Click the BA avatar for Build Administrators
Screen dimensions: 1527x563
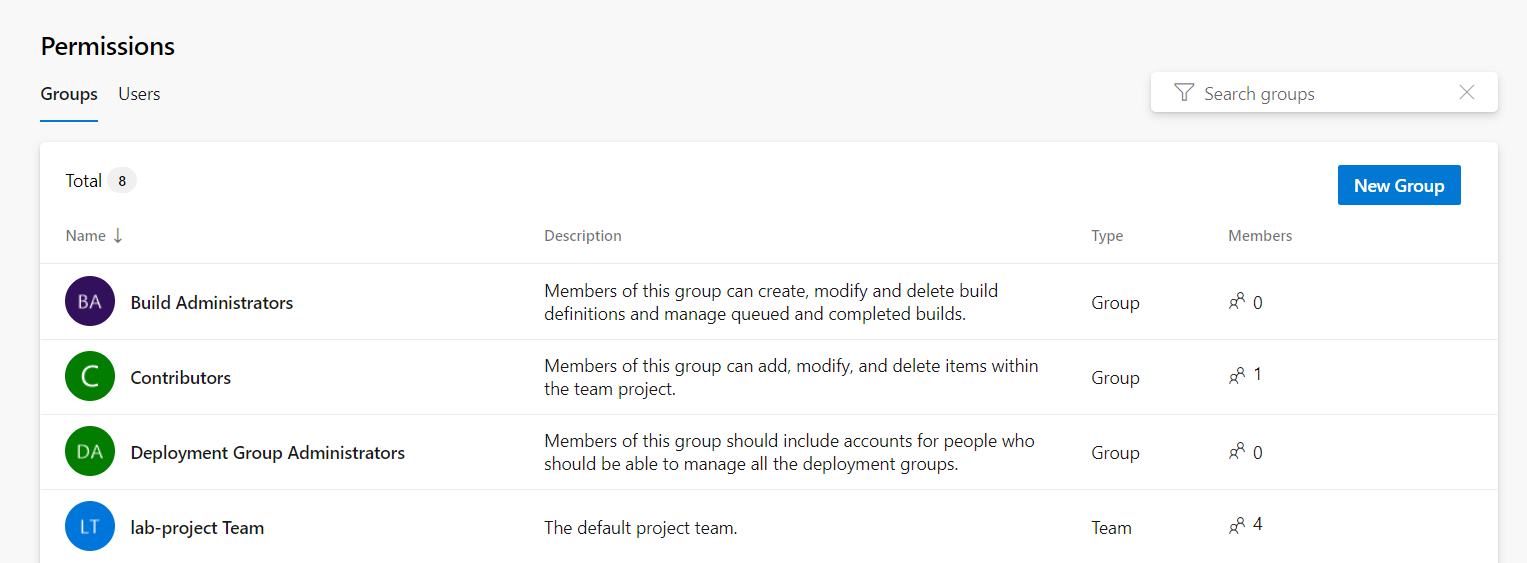tap(90, 301)
